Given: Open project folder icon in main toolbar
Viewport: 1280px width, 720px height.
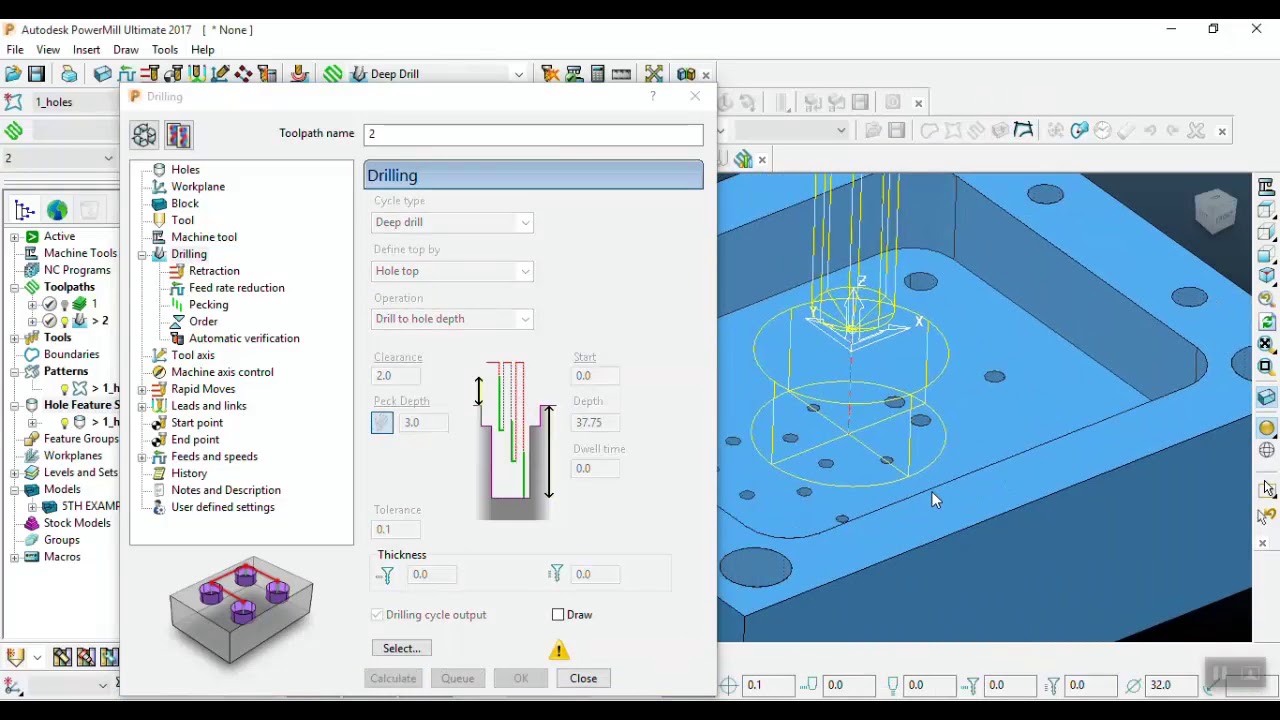Looking at the screenshot, I should (x=13, y=74).
